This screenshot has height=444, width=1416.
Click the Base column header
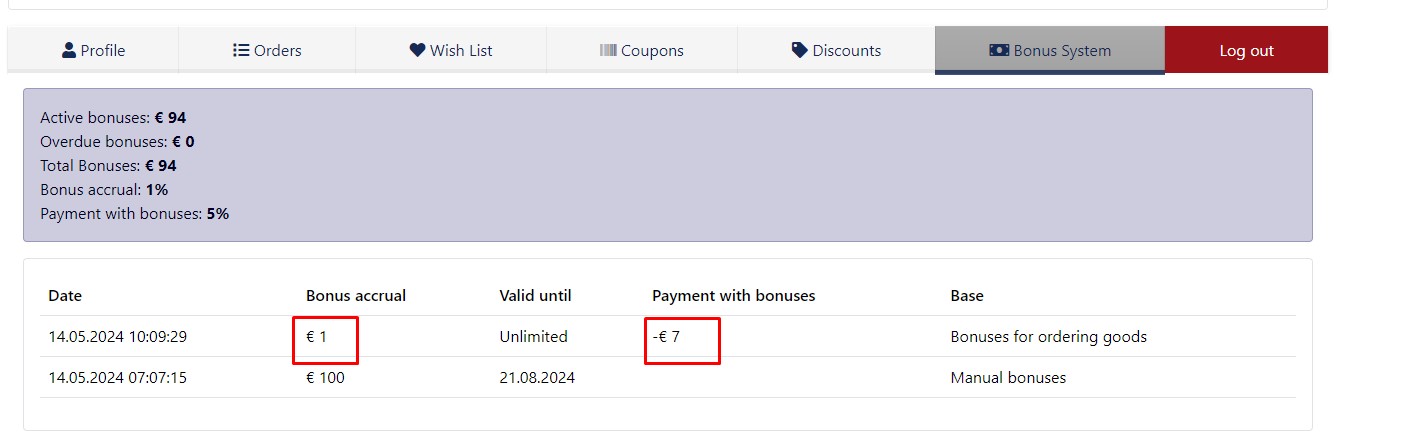click(967, 296)
